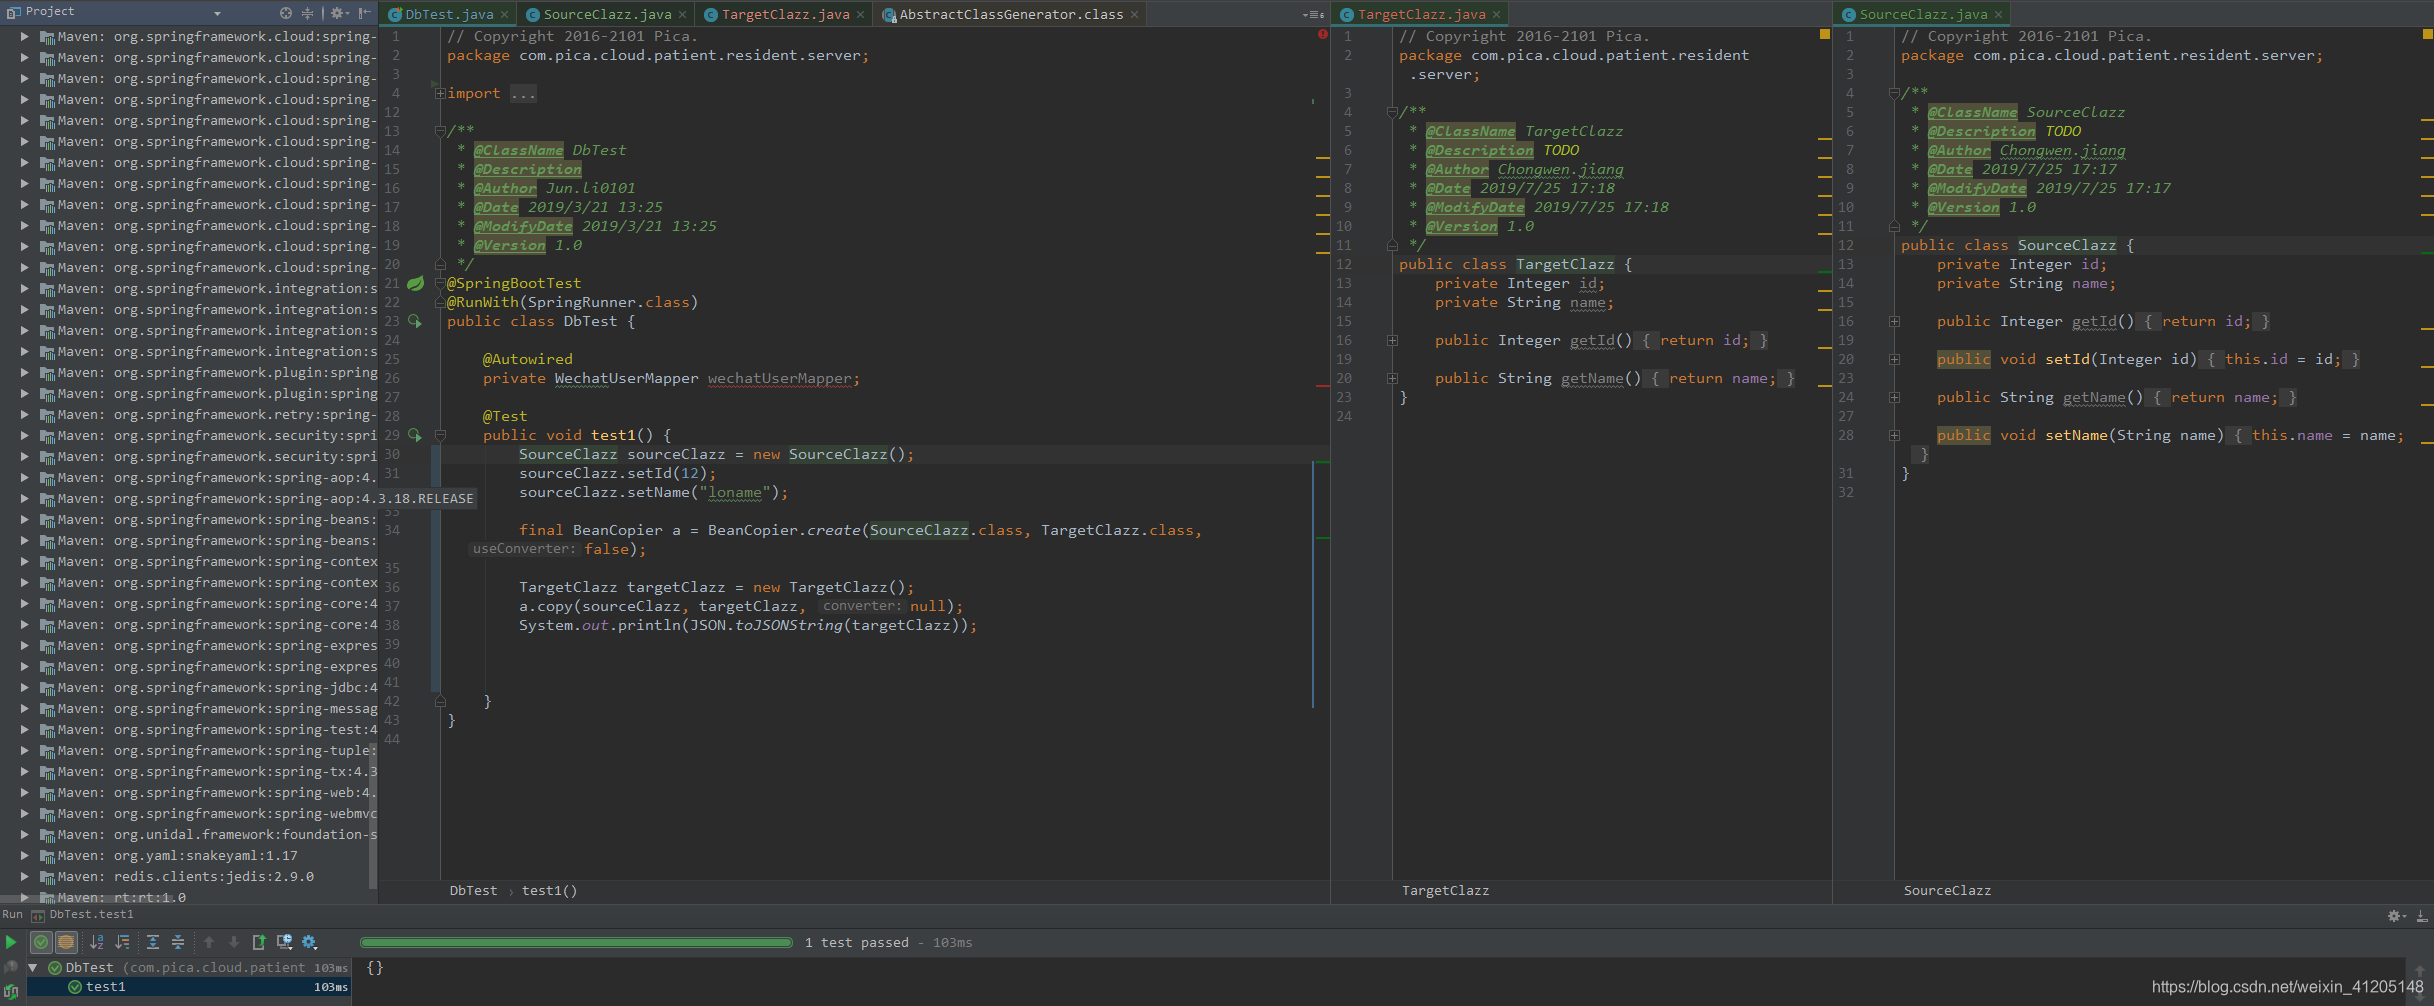Image resolution: width=2434 pixels, height=1006 pixels.
Task: Rerun DbTest.test1 with the green play button
Action: click(x=11, y=942)
